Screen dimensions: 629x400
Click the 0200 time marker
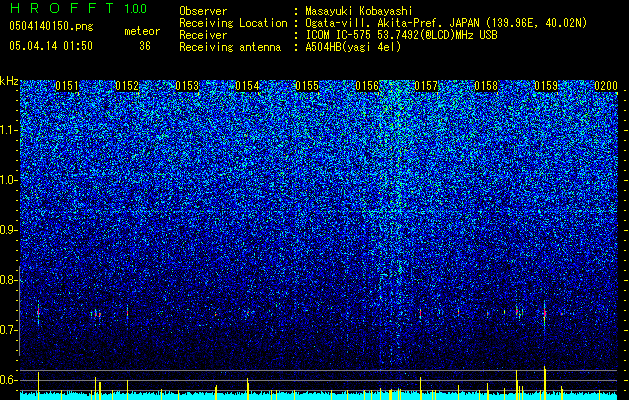606,86
